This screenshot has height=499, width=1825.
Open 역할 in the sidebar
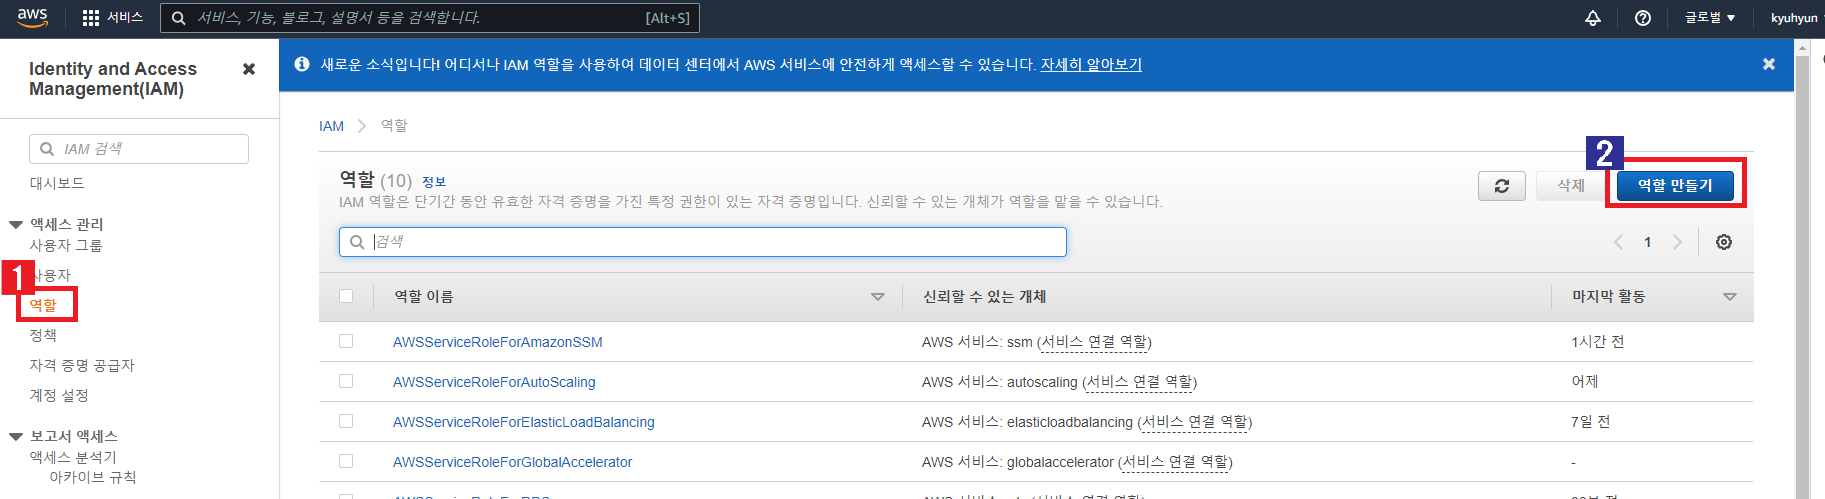click(43, 305)
